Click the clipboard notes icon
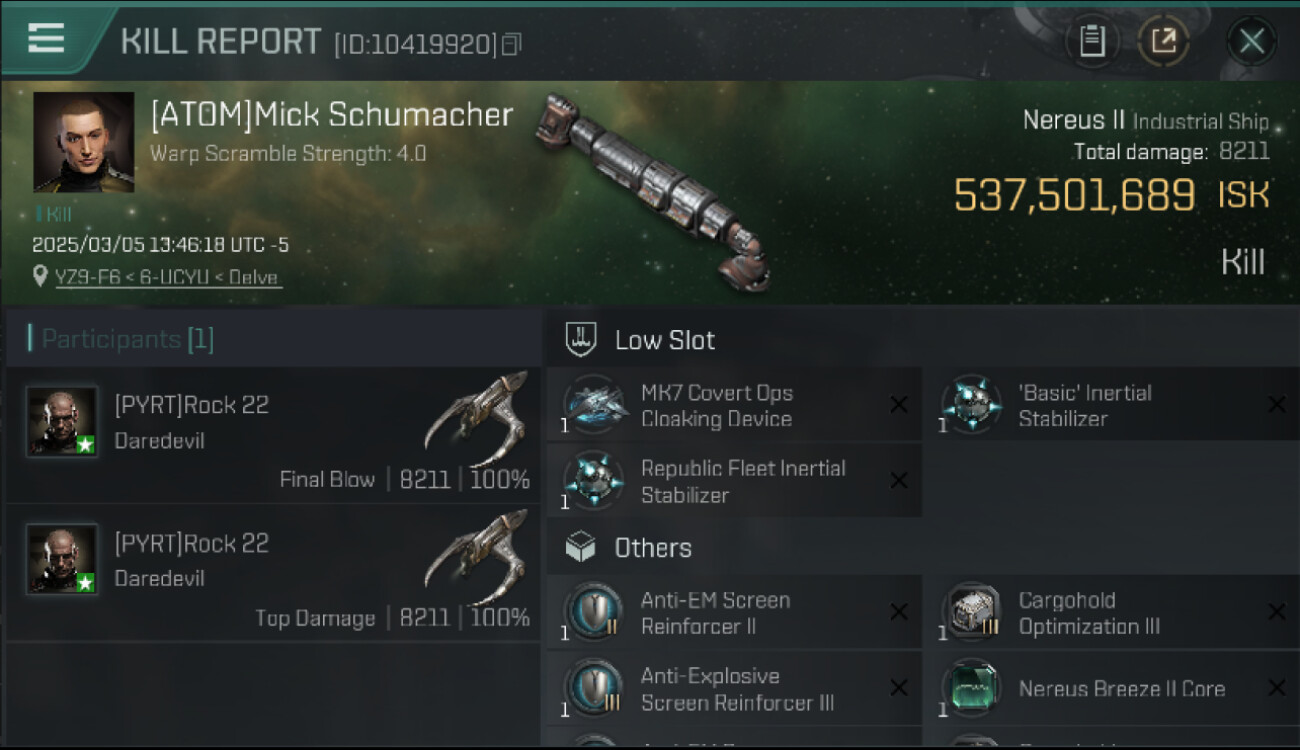The image size is (1300, 750). (1092, 42)
